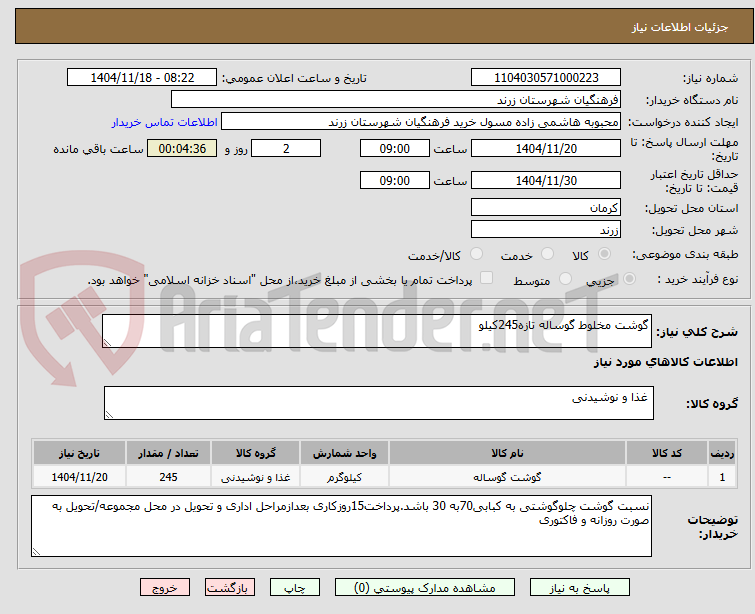Image resolution: width=755 pixels, height=614 pixels.
Task: Select the کالا radio button
Action: tap(604, 254)
